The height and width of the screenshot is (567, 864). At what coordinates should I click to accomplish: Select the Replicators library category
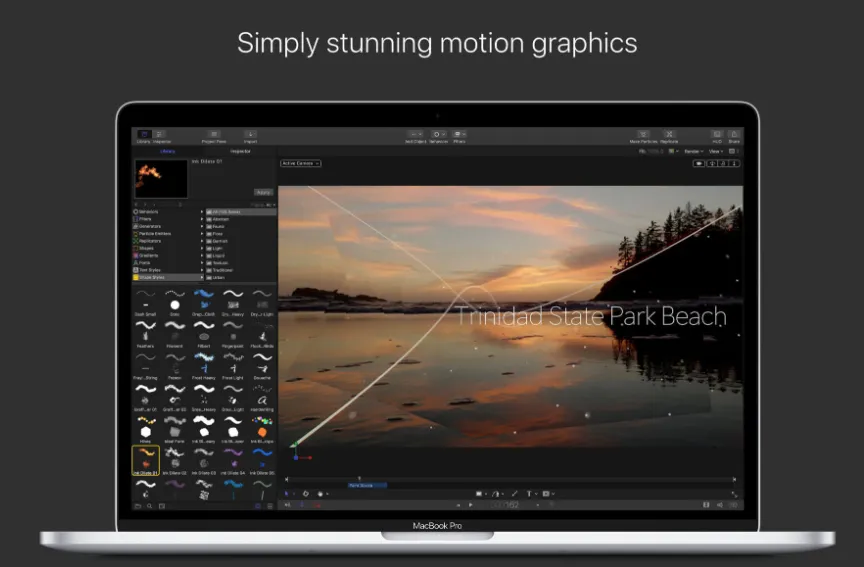click(x=168, y=241)
